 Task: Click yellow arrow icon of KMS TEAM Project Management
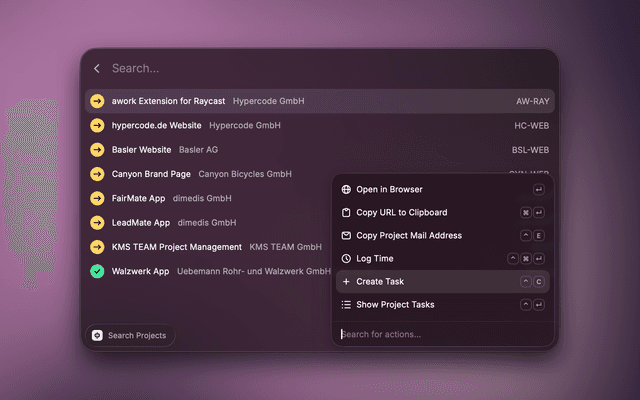click(x=97, y=247)
